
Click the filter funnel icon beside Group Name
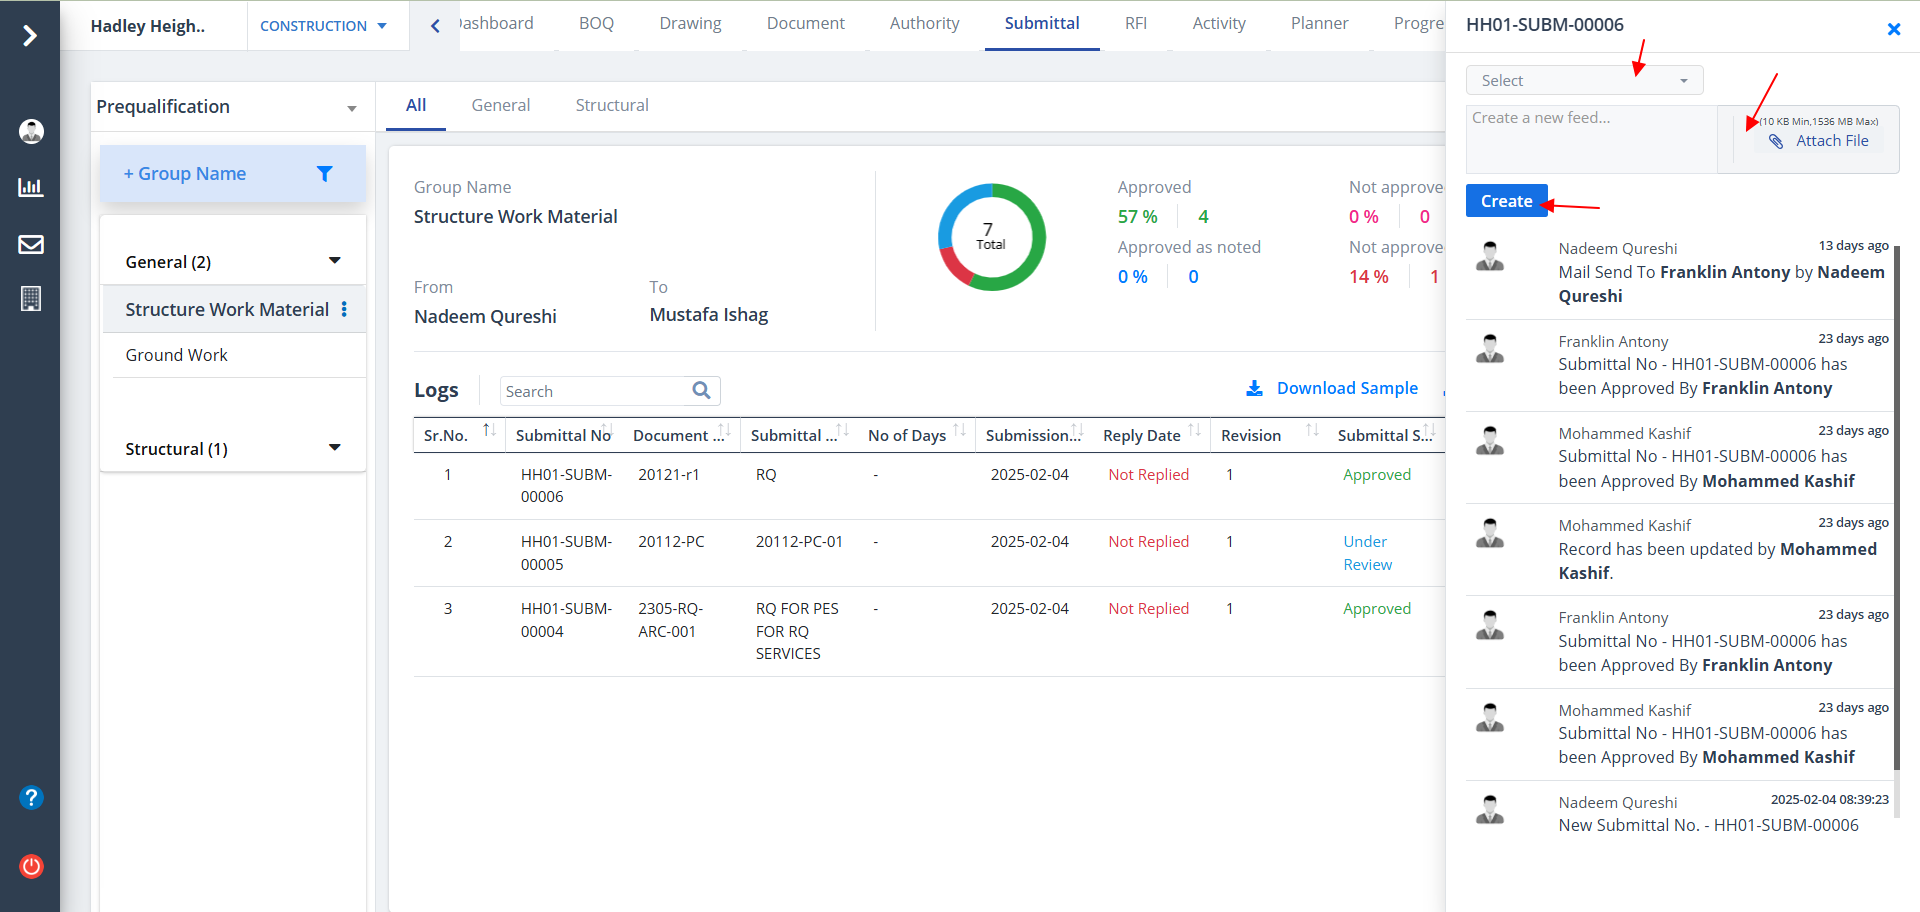(x=324, y=174)
